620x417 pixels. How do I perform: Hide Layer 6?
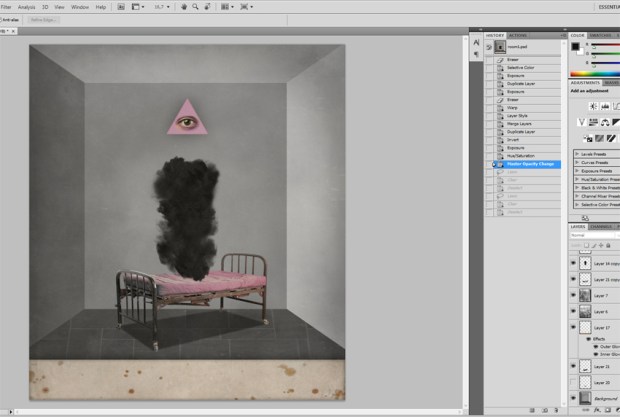573,311
